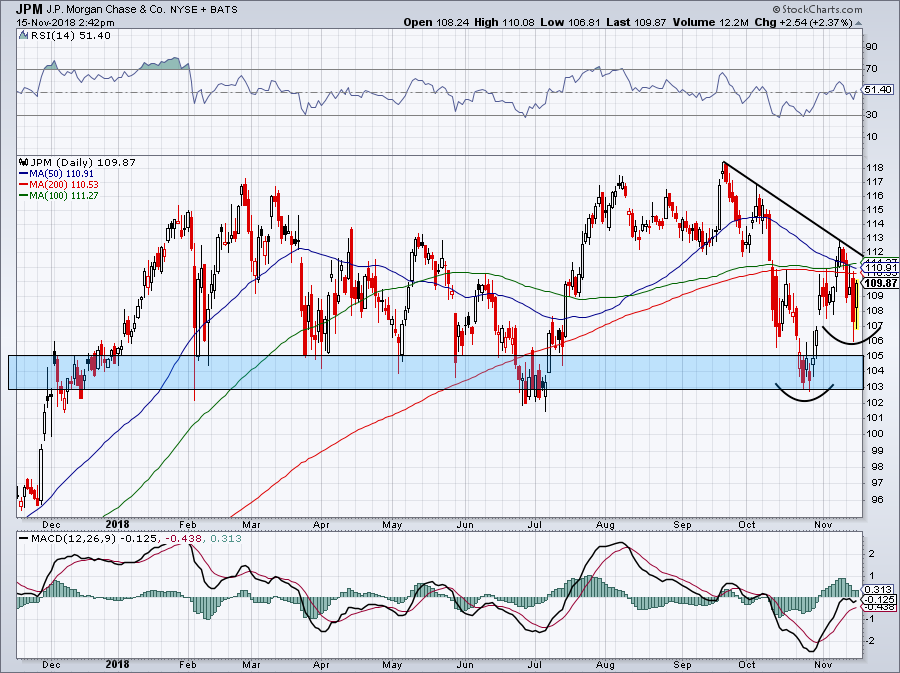900x673 pixels.
Task: Click the RSI(14) 51.40 legend label
Action: click(x=70, y=36)
